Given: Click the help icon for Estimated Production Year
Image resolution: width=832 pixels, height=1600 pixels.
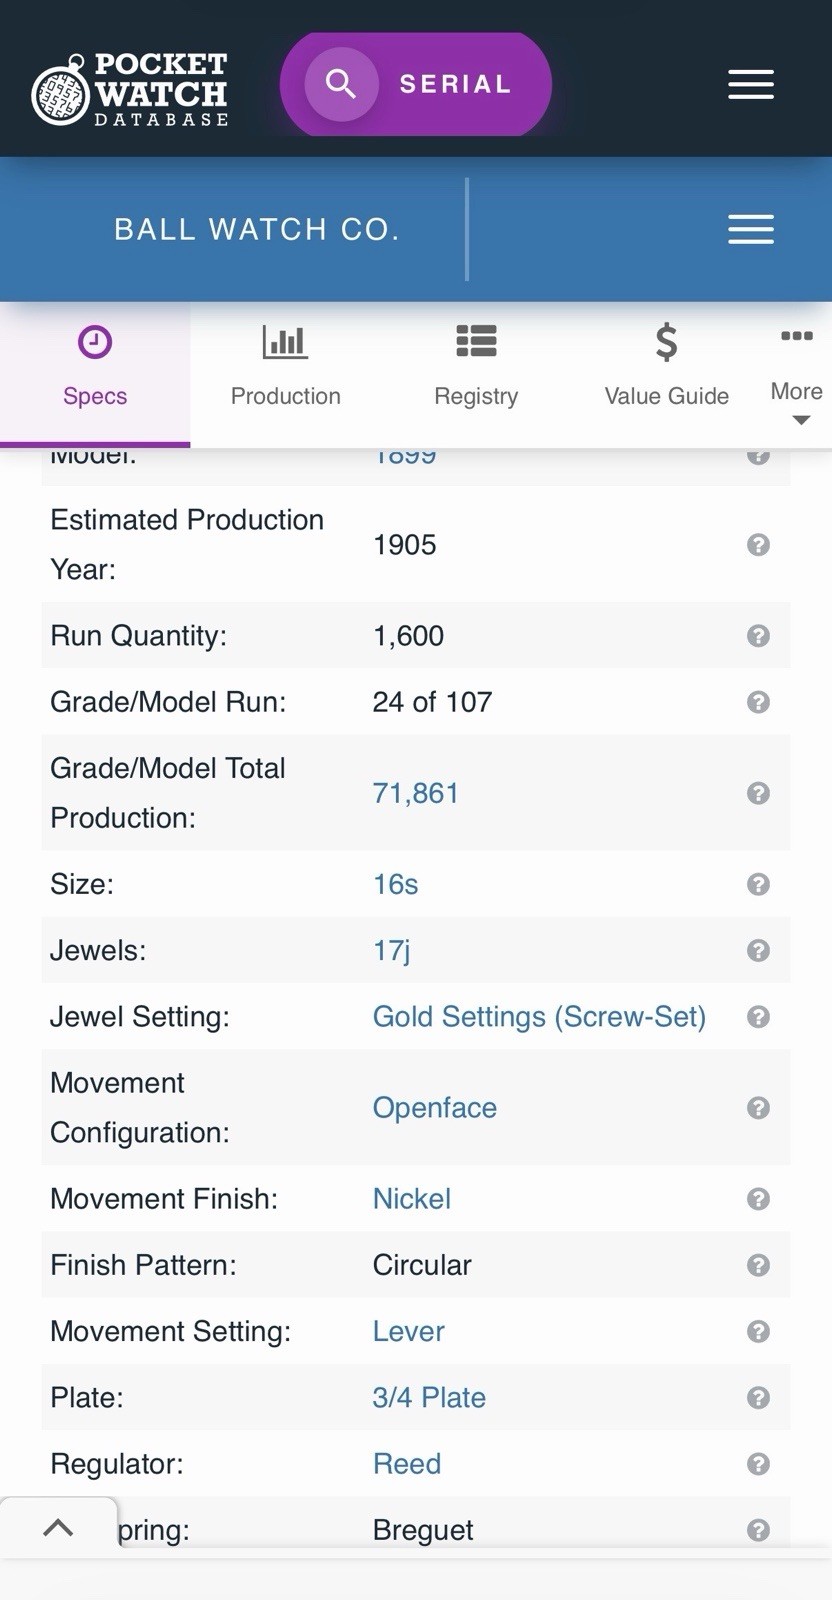Looking at the screenshot, I should coord(759,545).
